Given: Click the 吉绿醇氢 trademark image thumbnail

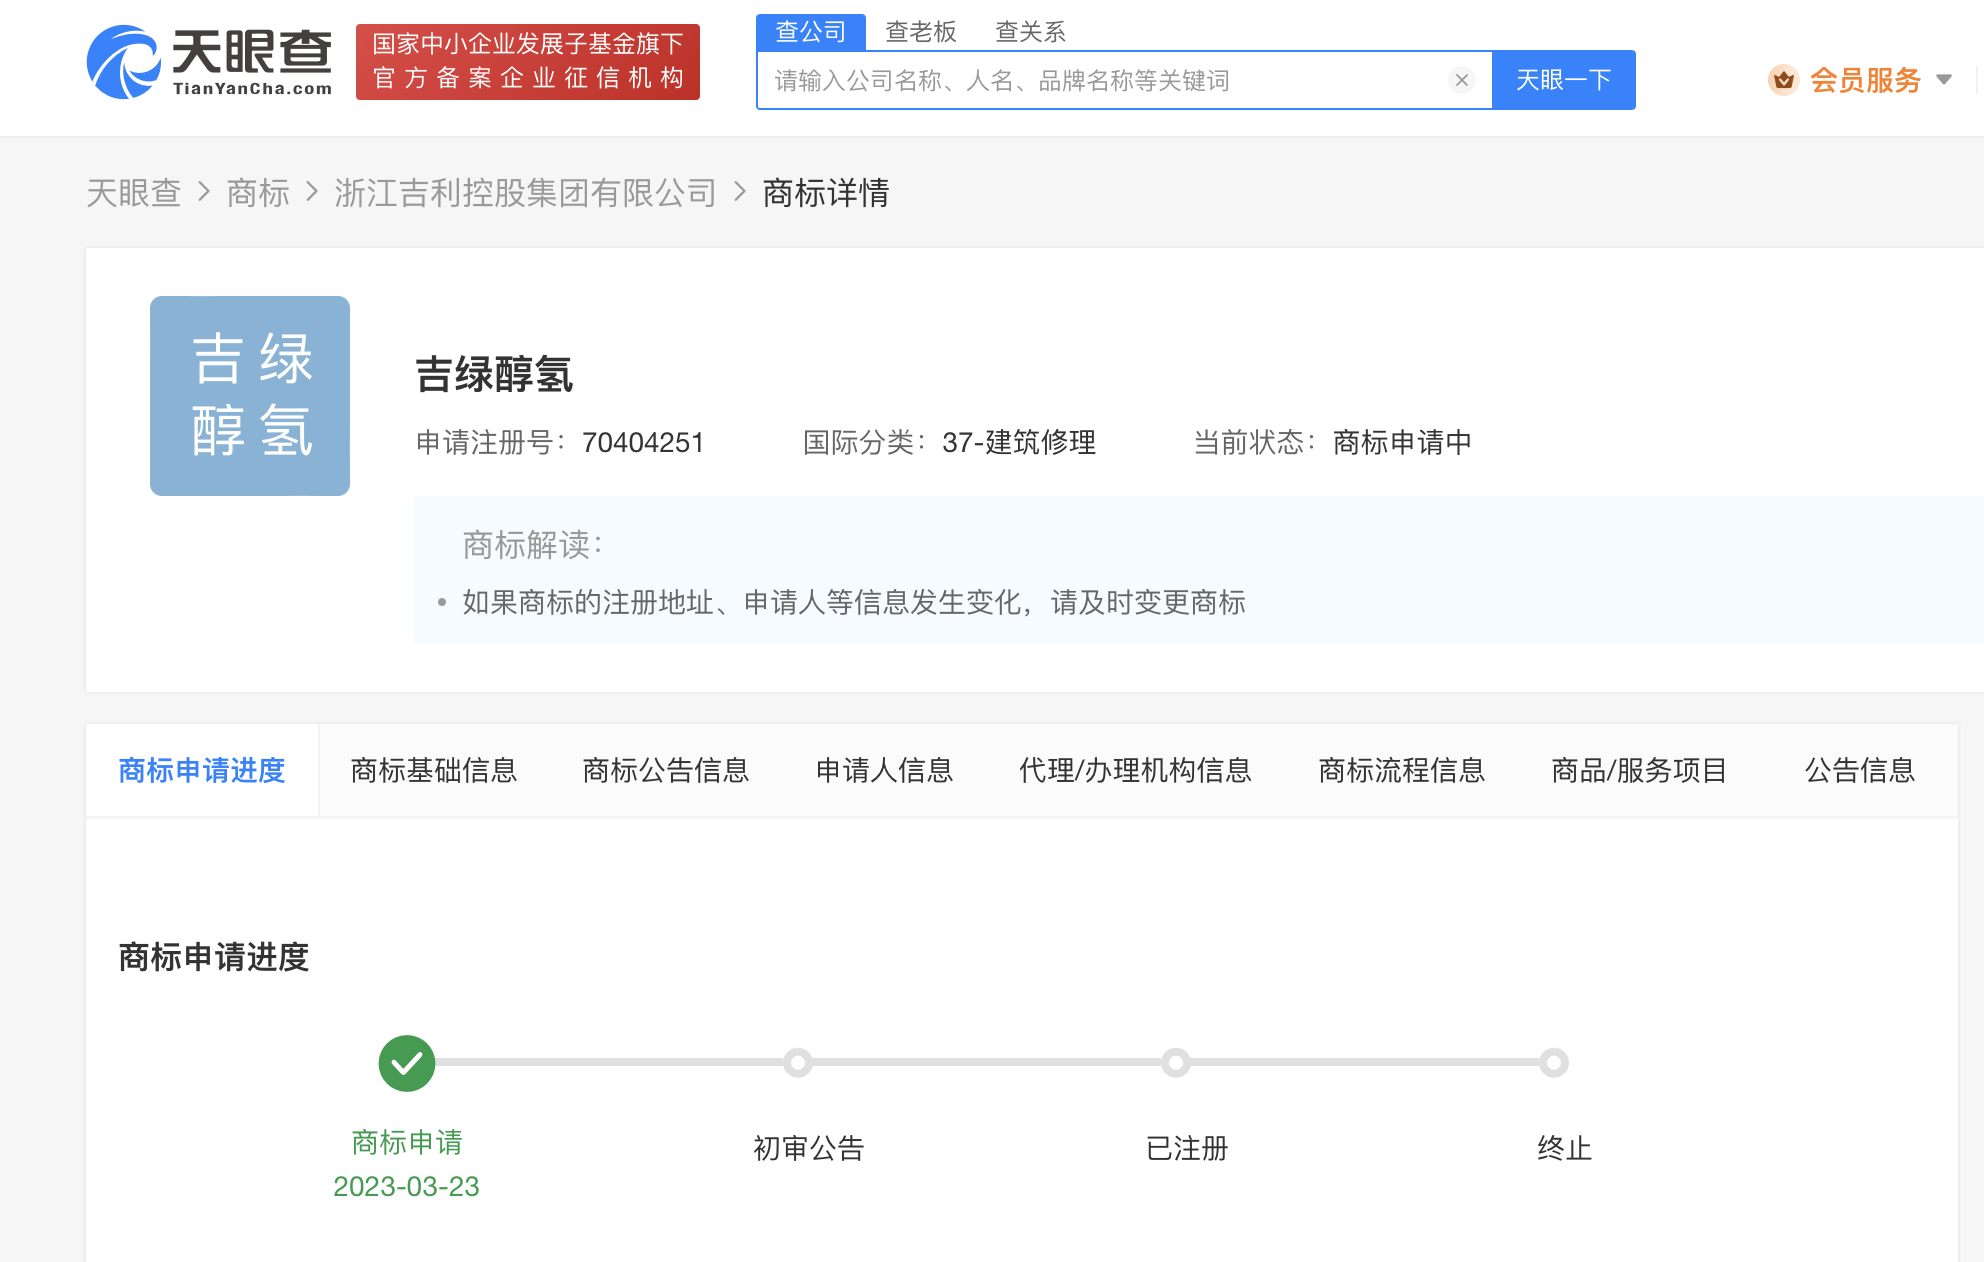Looking at the screenshot, I should [x=249, y=395].
